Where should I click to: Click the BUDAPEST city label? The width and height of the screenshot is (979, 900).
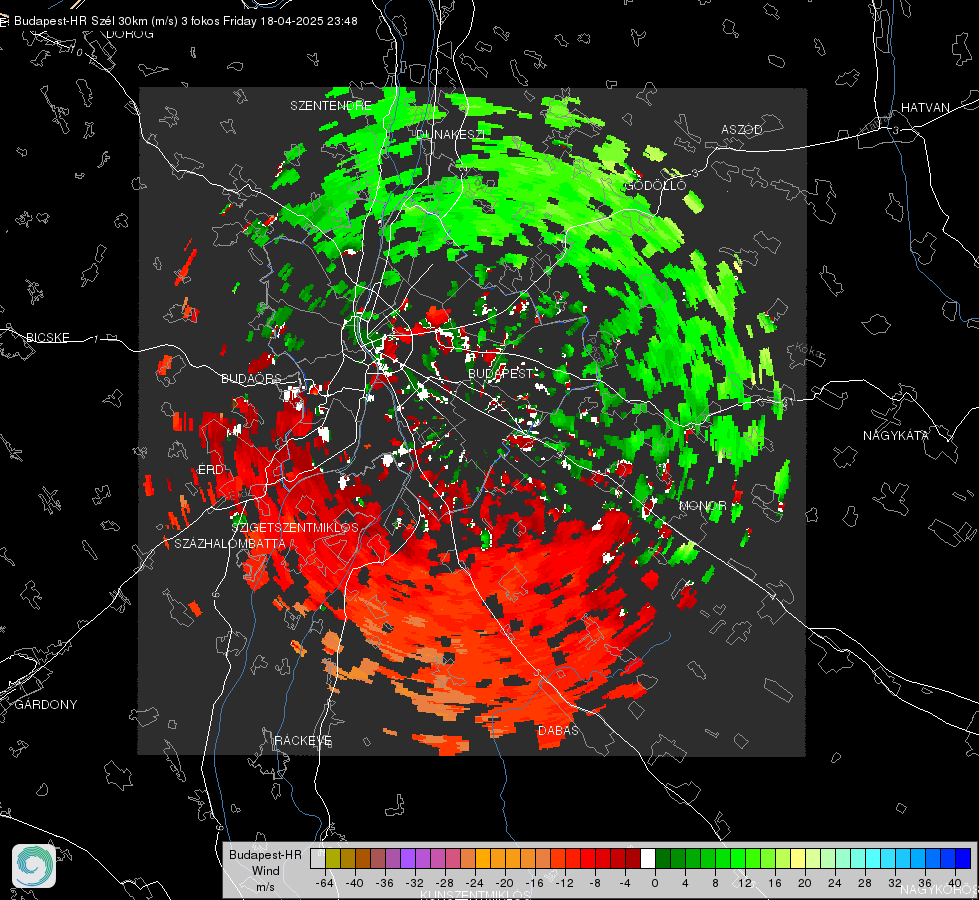click(501, 373)
